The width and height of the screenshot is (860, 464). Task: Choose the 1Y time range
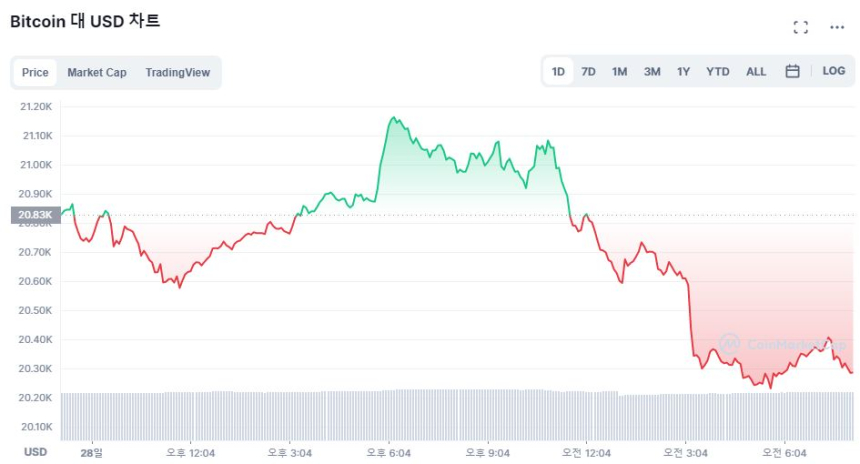pos(683,71)
